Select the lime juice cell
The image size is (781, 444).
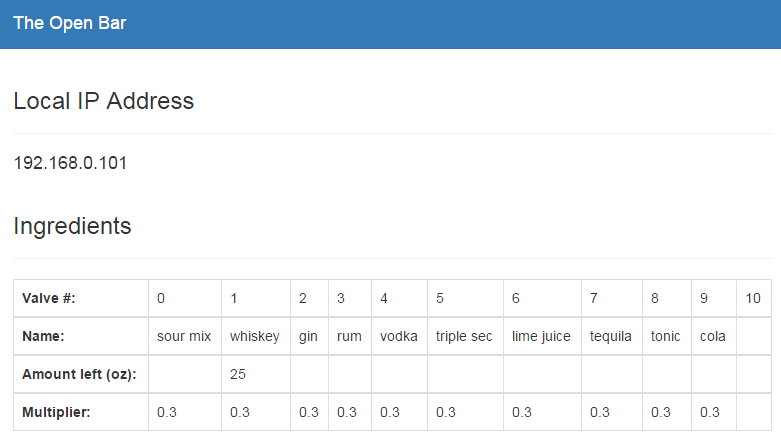pos(542,336)
